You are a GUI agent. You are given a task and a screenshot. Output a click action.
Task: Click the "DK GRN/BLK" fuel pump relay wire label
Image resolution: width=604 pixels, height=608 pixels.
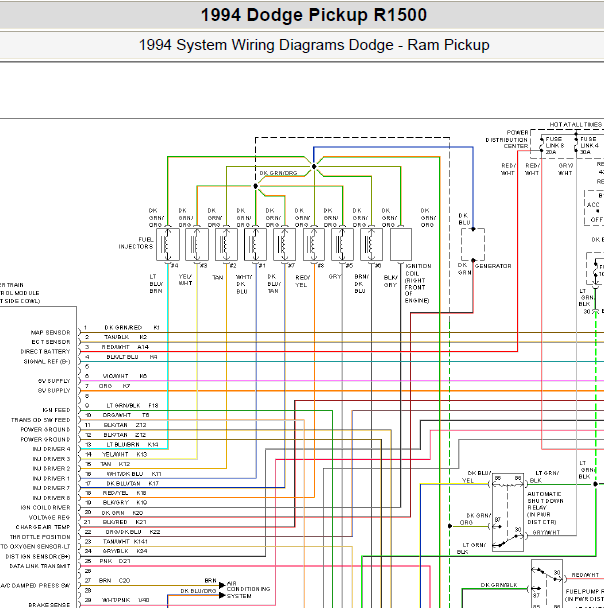pos(499,585)
